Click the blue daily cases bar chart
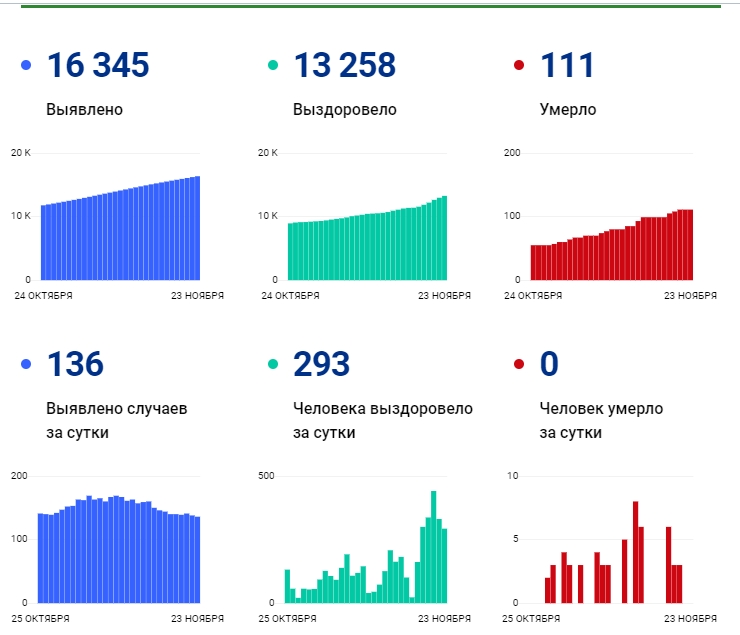This screenshot has width=740, height=635. tap(119, 549)
